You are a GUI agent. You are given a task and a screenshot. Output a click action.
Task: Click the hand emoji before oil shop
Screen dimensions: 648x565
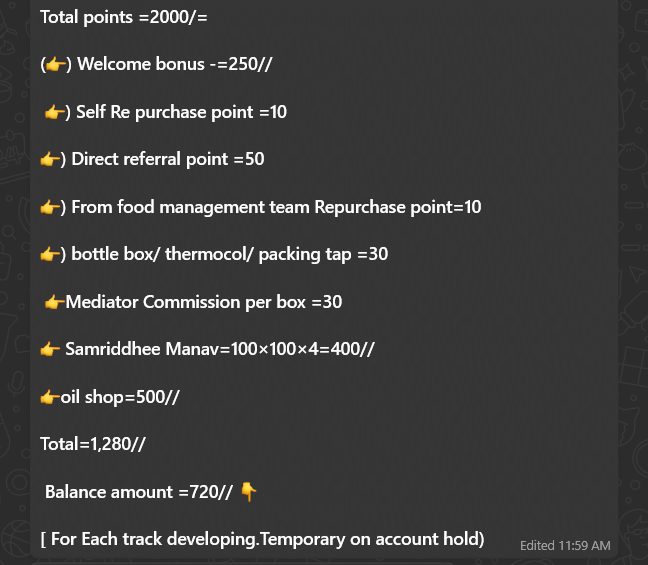pos(50,397)
